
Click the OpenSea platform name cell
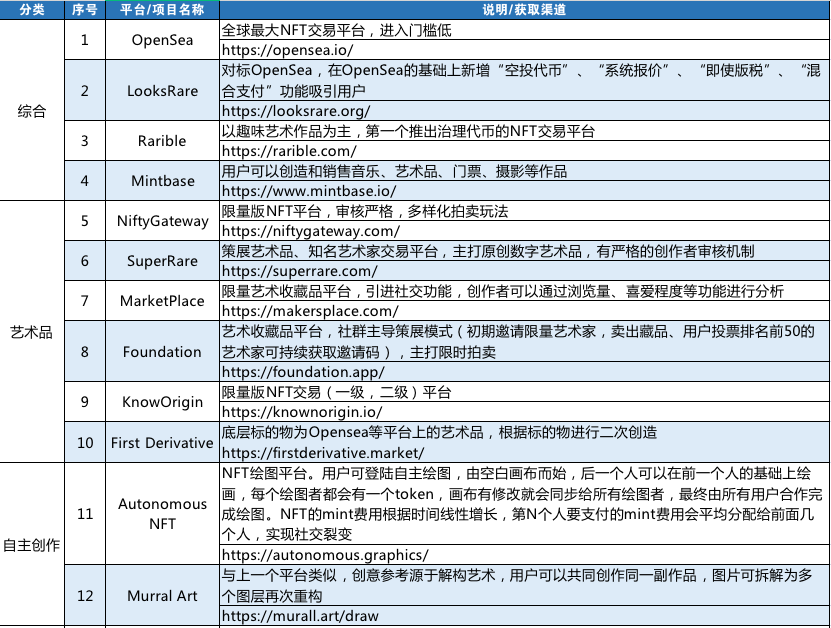tap(162, 40)
